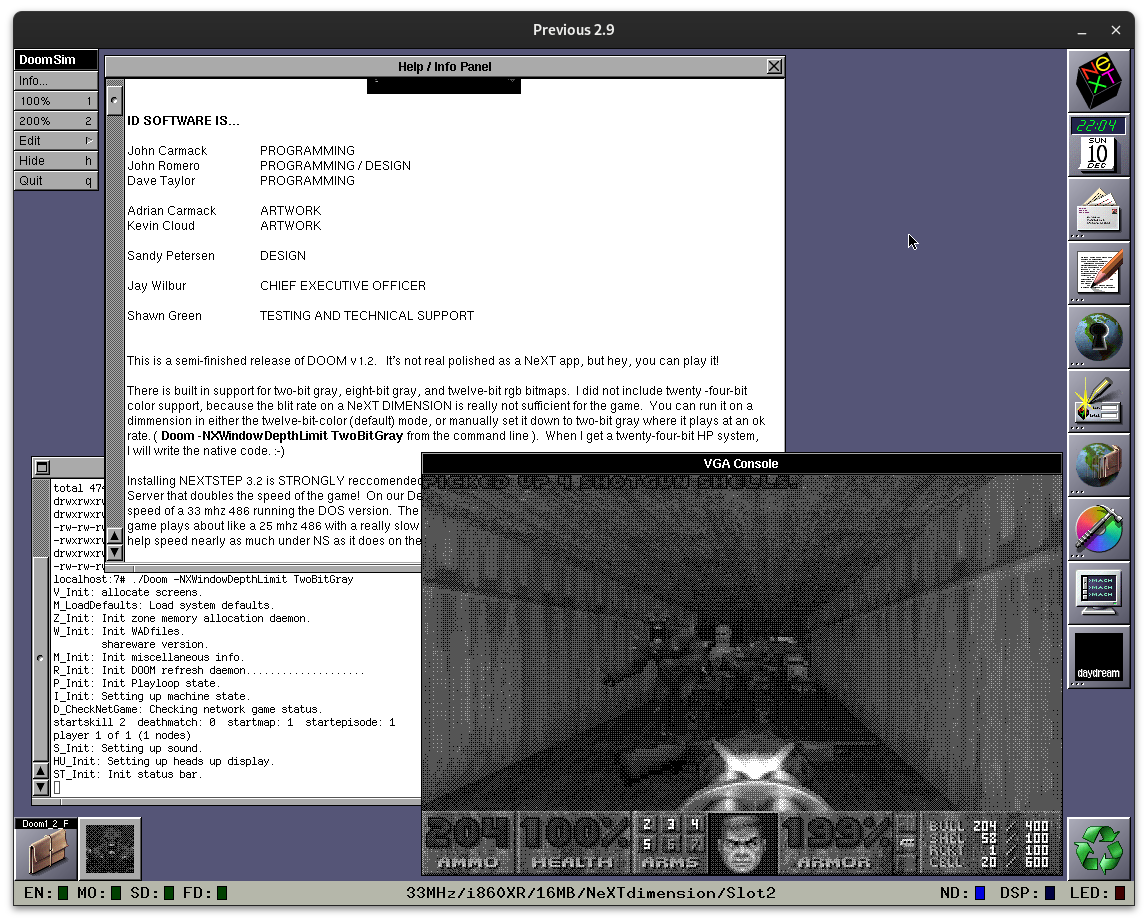The image size is (1148, 922).
Task: Open the globe with keyhole dock icon
Action: pos(1099,337)
